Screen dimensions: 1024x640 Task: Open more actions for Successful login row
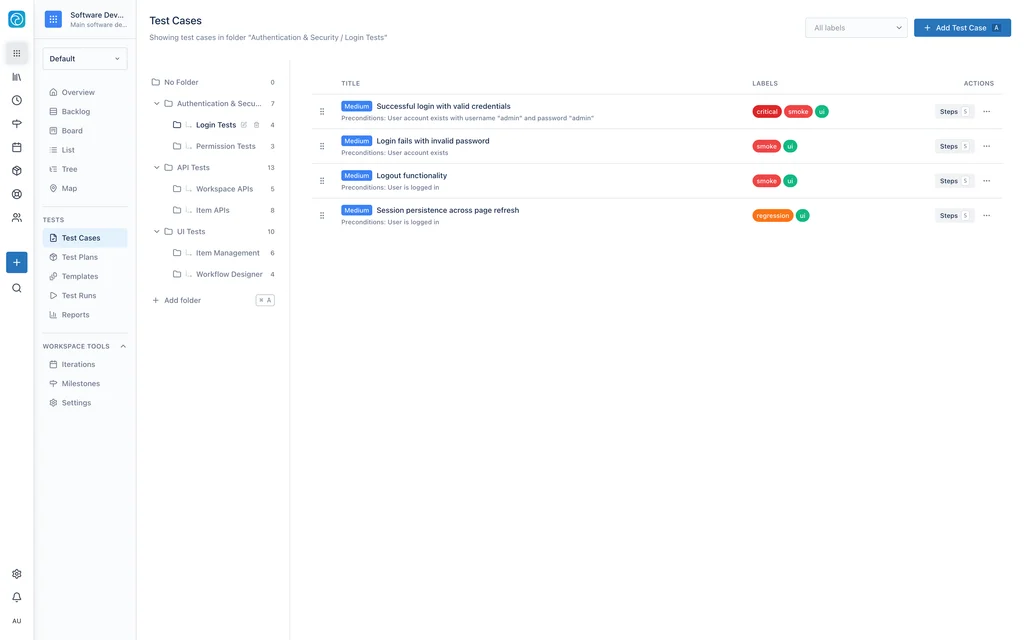987,112
